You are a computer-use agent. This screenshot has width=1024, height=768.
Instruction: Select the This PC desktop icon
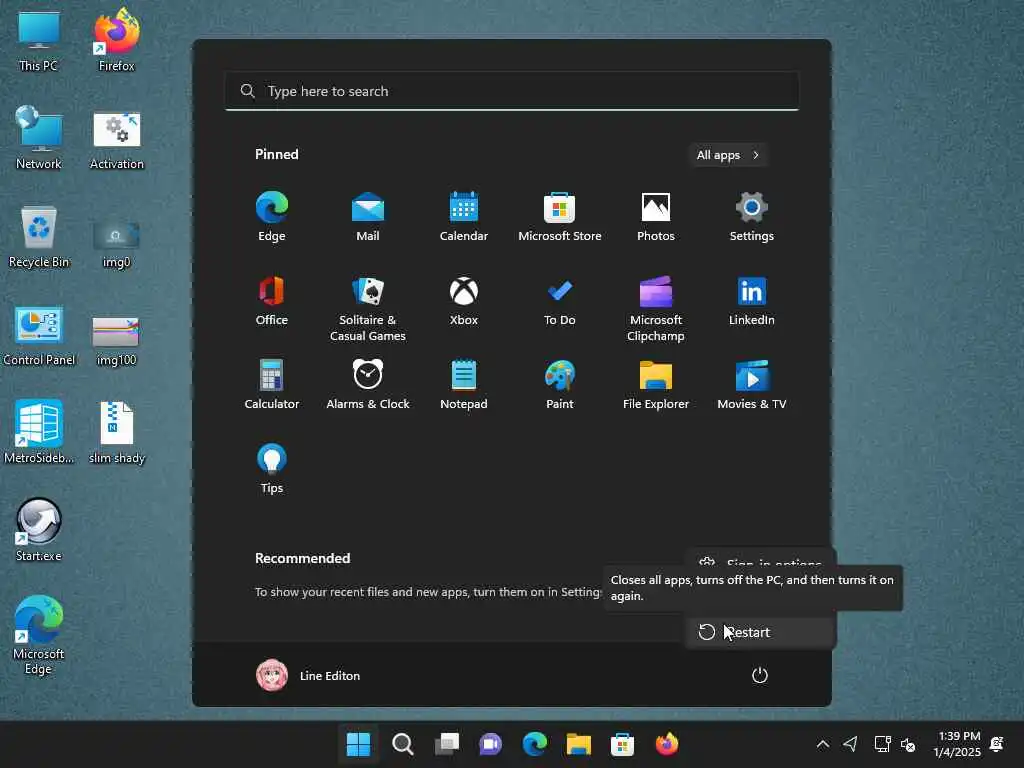(x=39, y=40)
